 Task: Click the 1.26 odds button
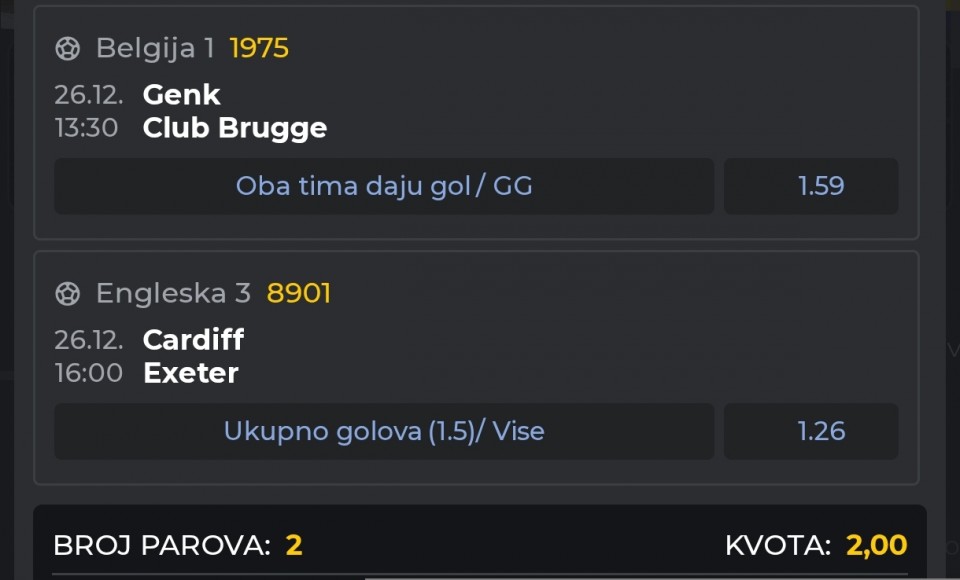(x=821, y=431)
